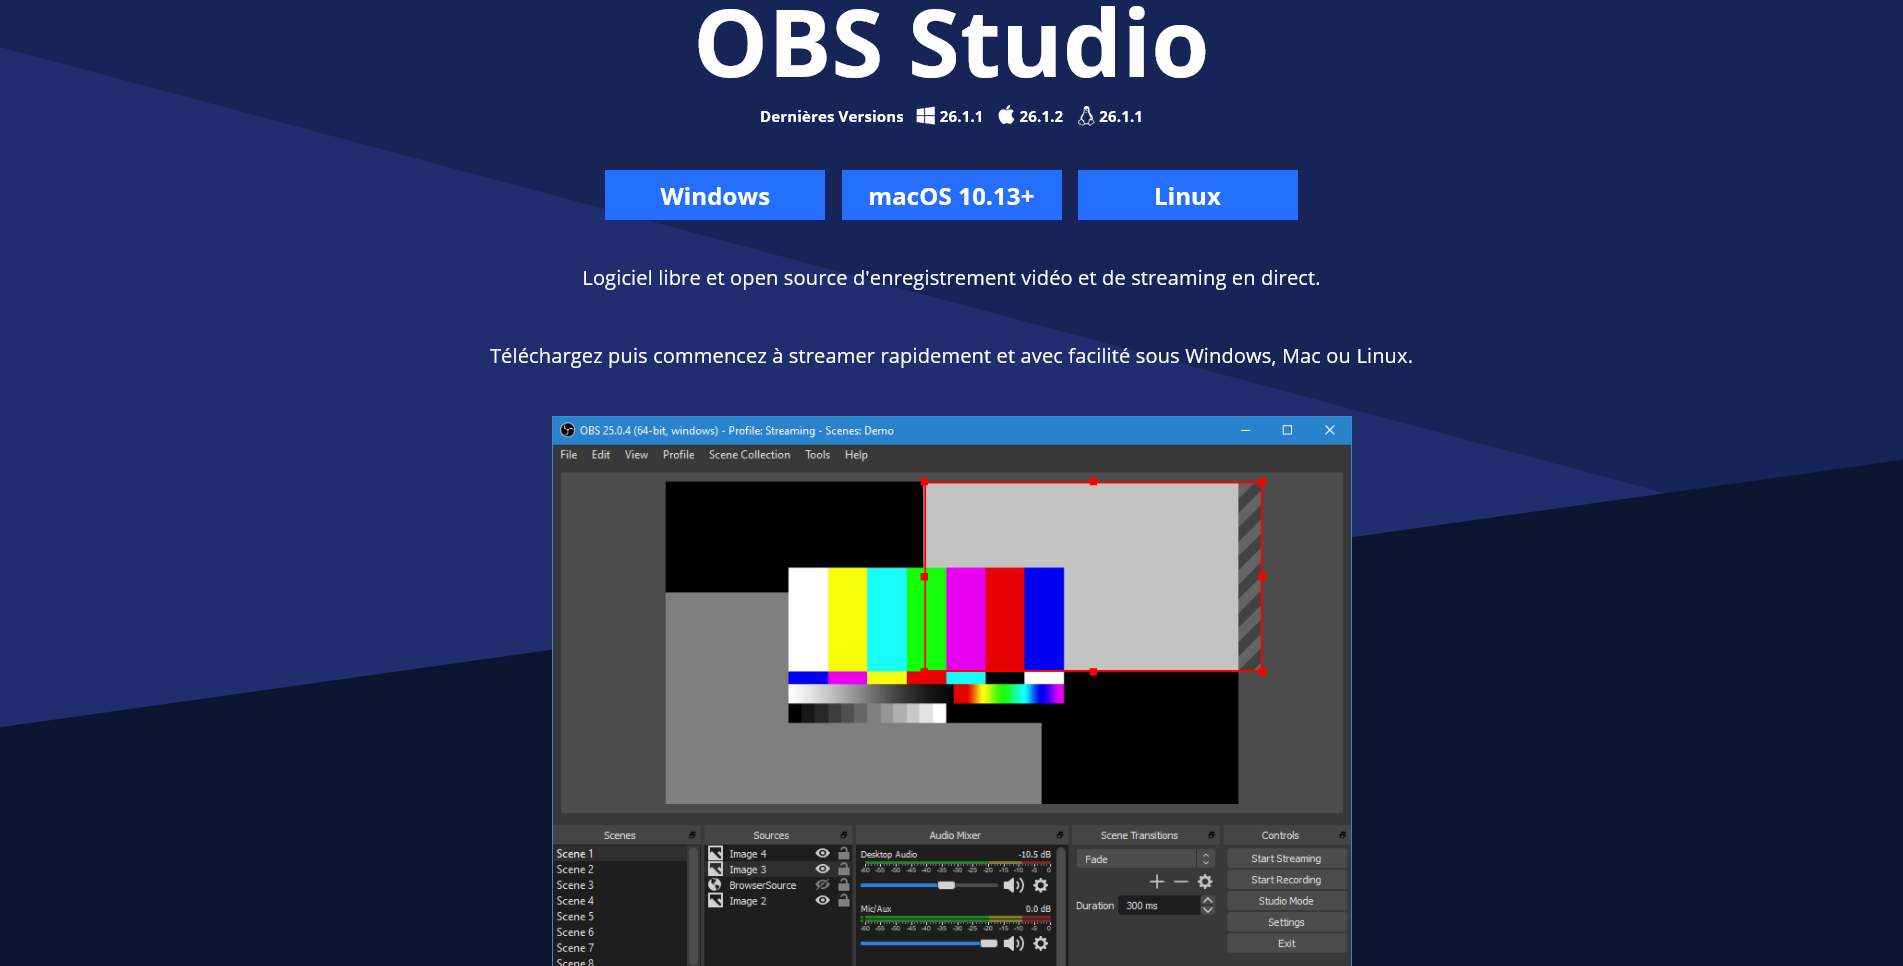Click the BrowserSource globe icon

click(x=715, y=885)
